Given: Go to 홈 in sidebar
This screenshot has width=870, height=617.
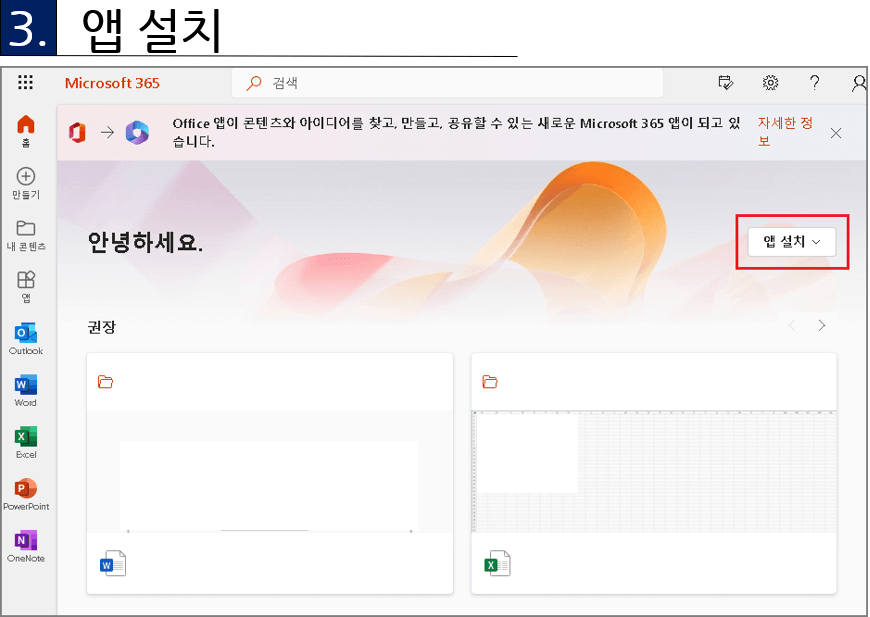Looking at the screenshot, I should [26, 131].
